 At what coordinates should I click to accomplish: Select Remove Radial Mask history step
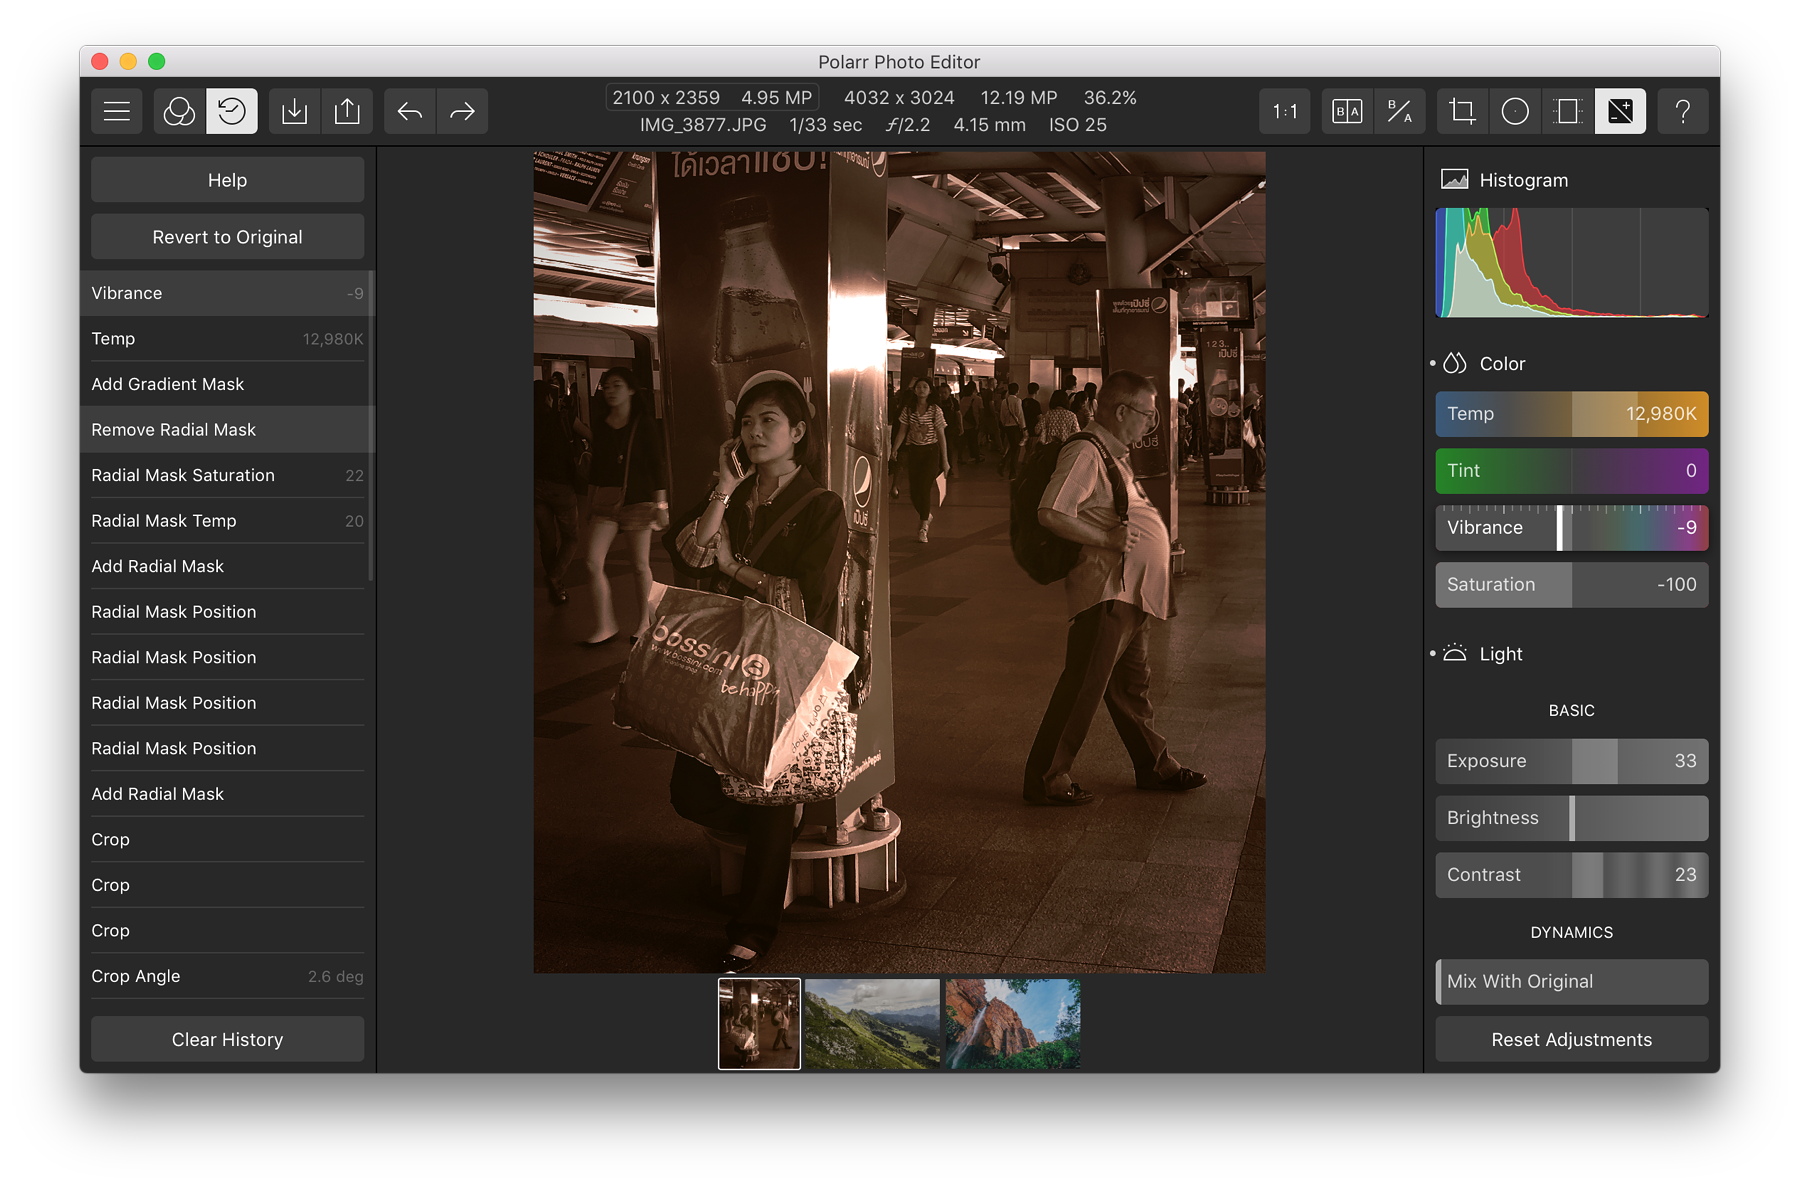[x=226, y=430]
